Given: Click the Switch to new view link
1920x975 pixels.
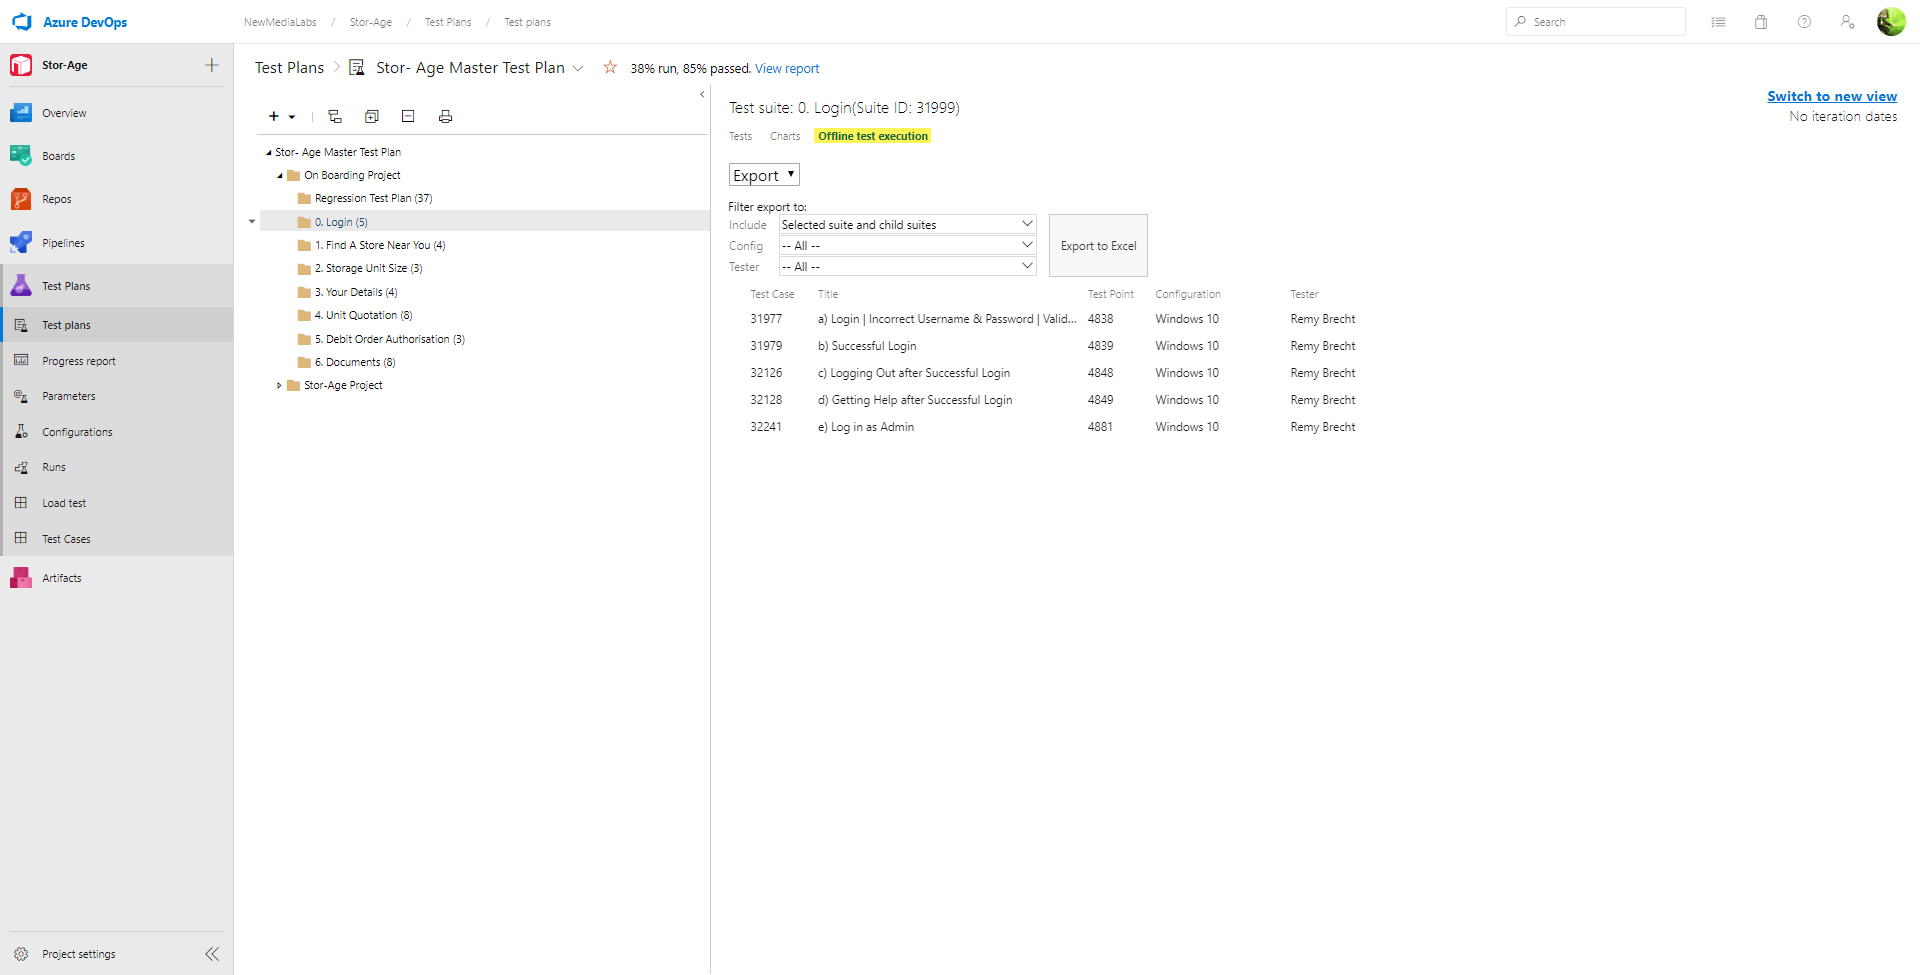Looking at the screenshot, I should (1832, 96).
